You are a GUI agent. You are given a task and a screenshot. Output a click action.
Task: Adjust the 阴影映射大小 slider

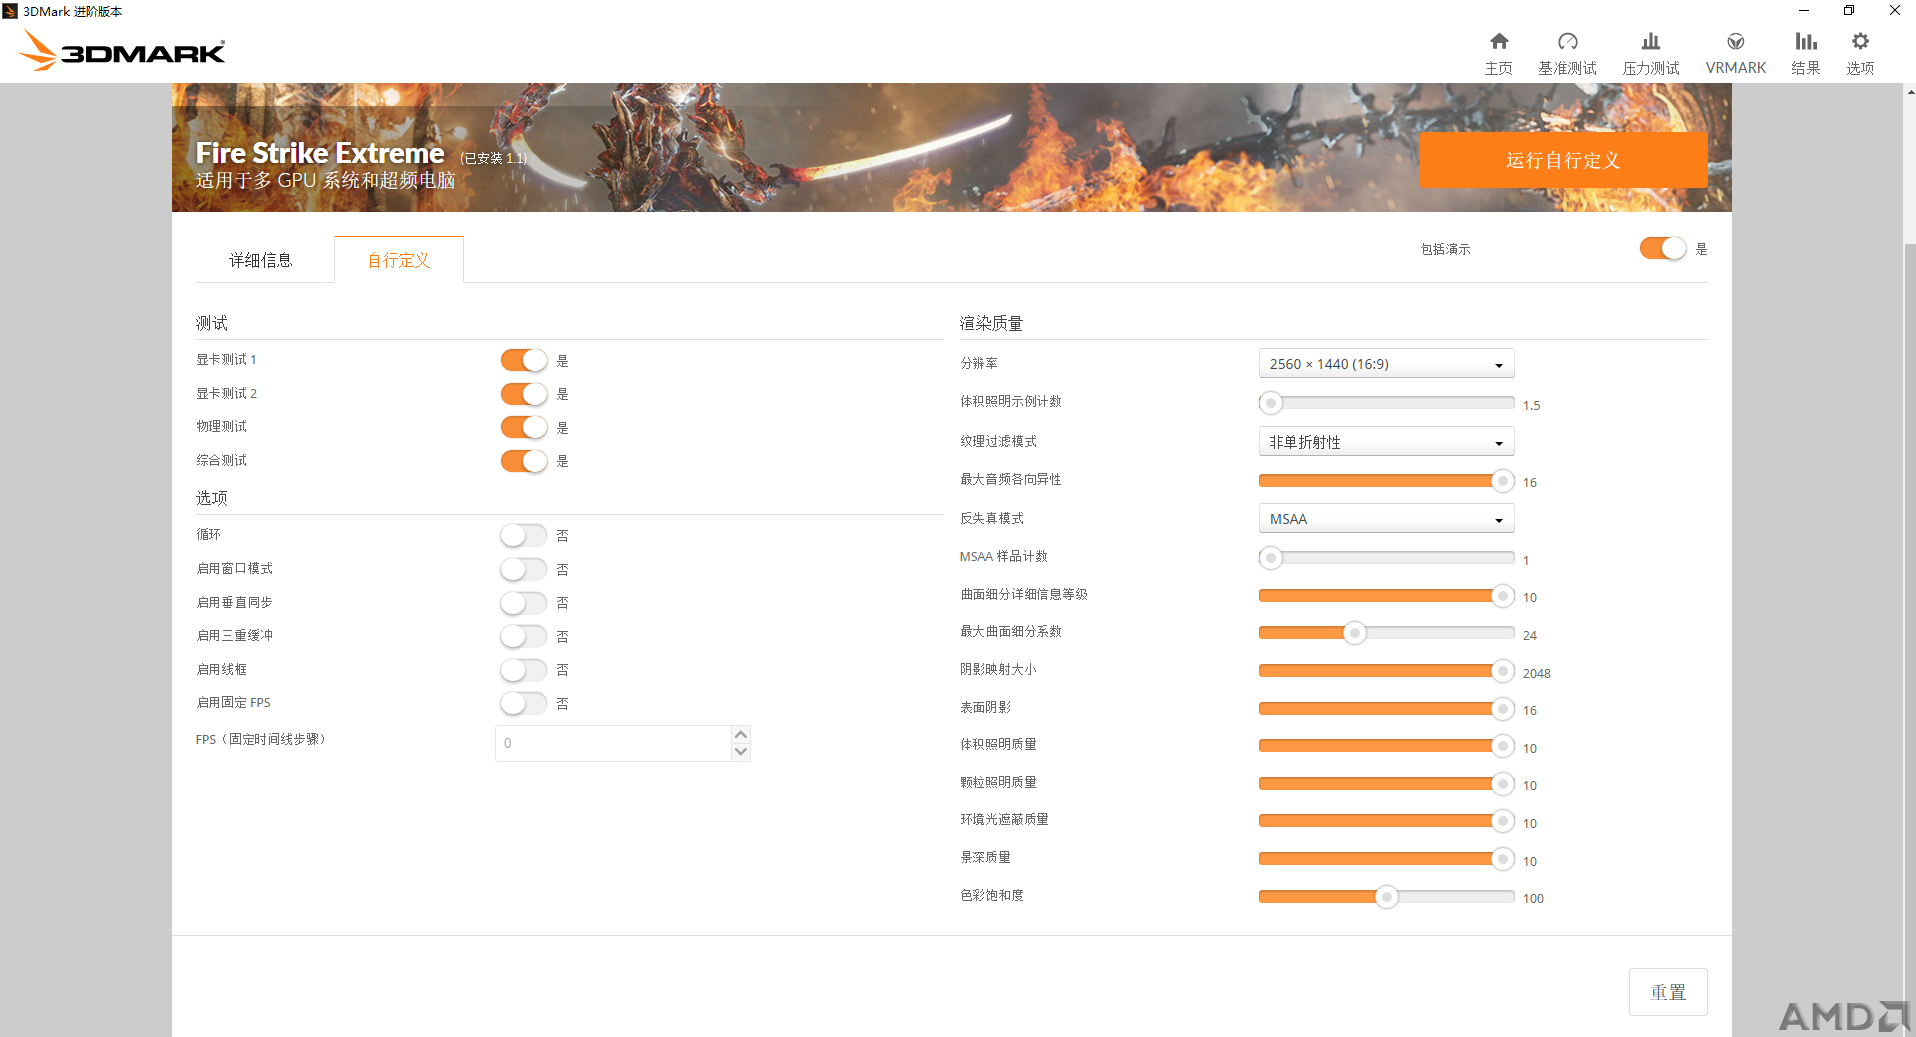(1386, 671)
